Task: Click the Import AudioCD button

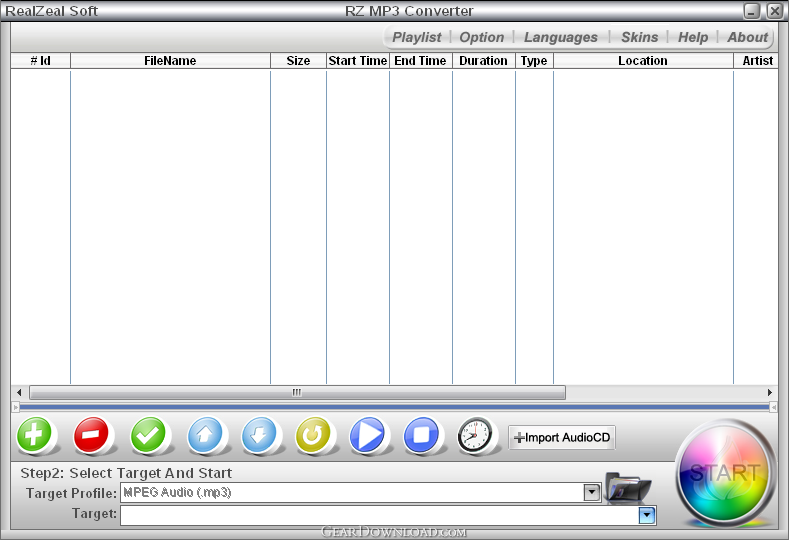Action: (562, 437)
